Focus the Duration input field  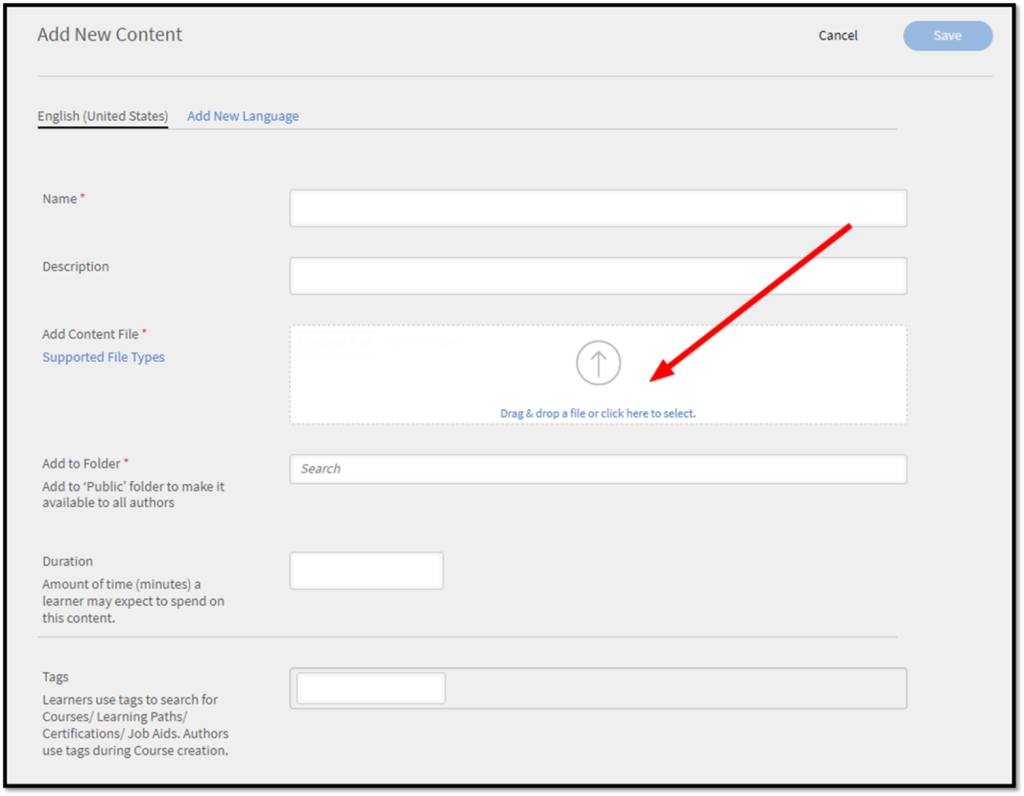pyautogui.click(x=366, y=570)
